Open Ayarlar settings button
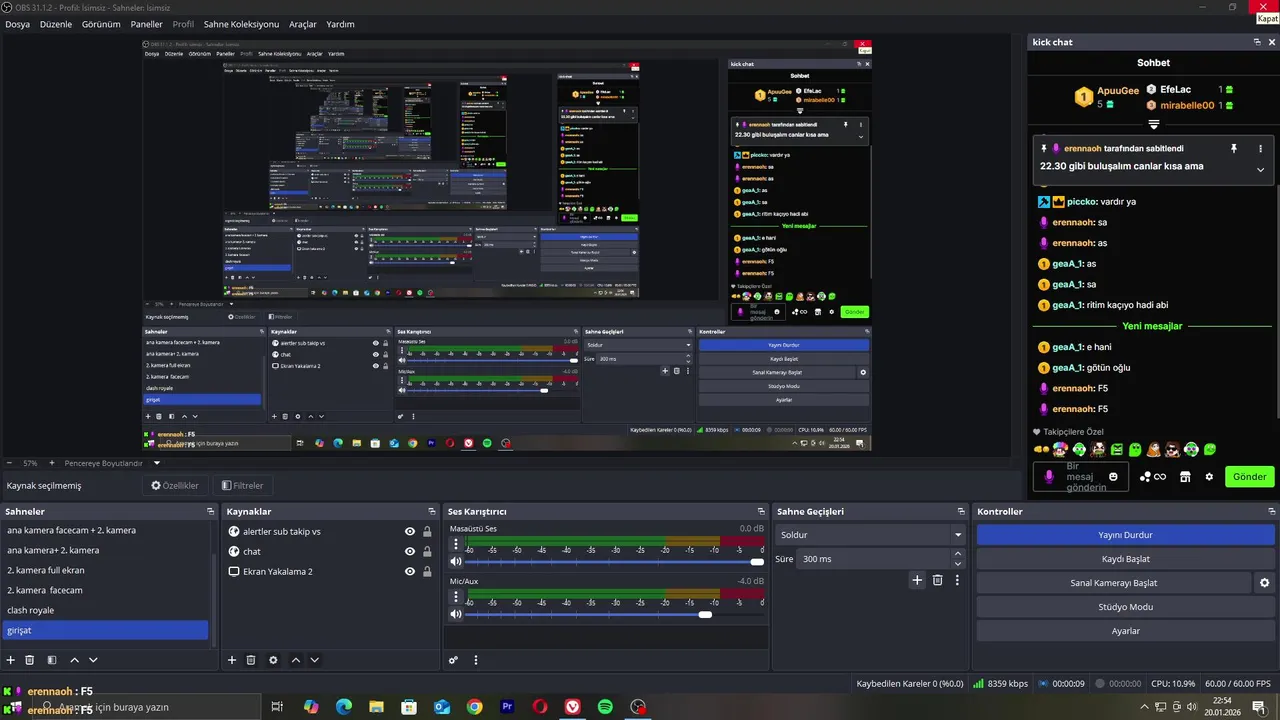1280x720 pixels. coord(1125,631)
